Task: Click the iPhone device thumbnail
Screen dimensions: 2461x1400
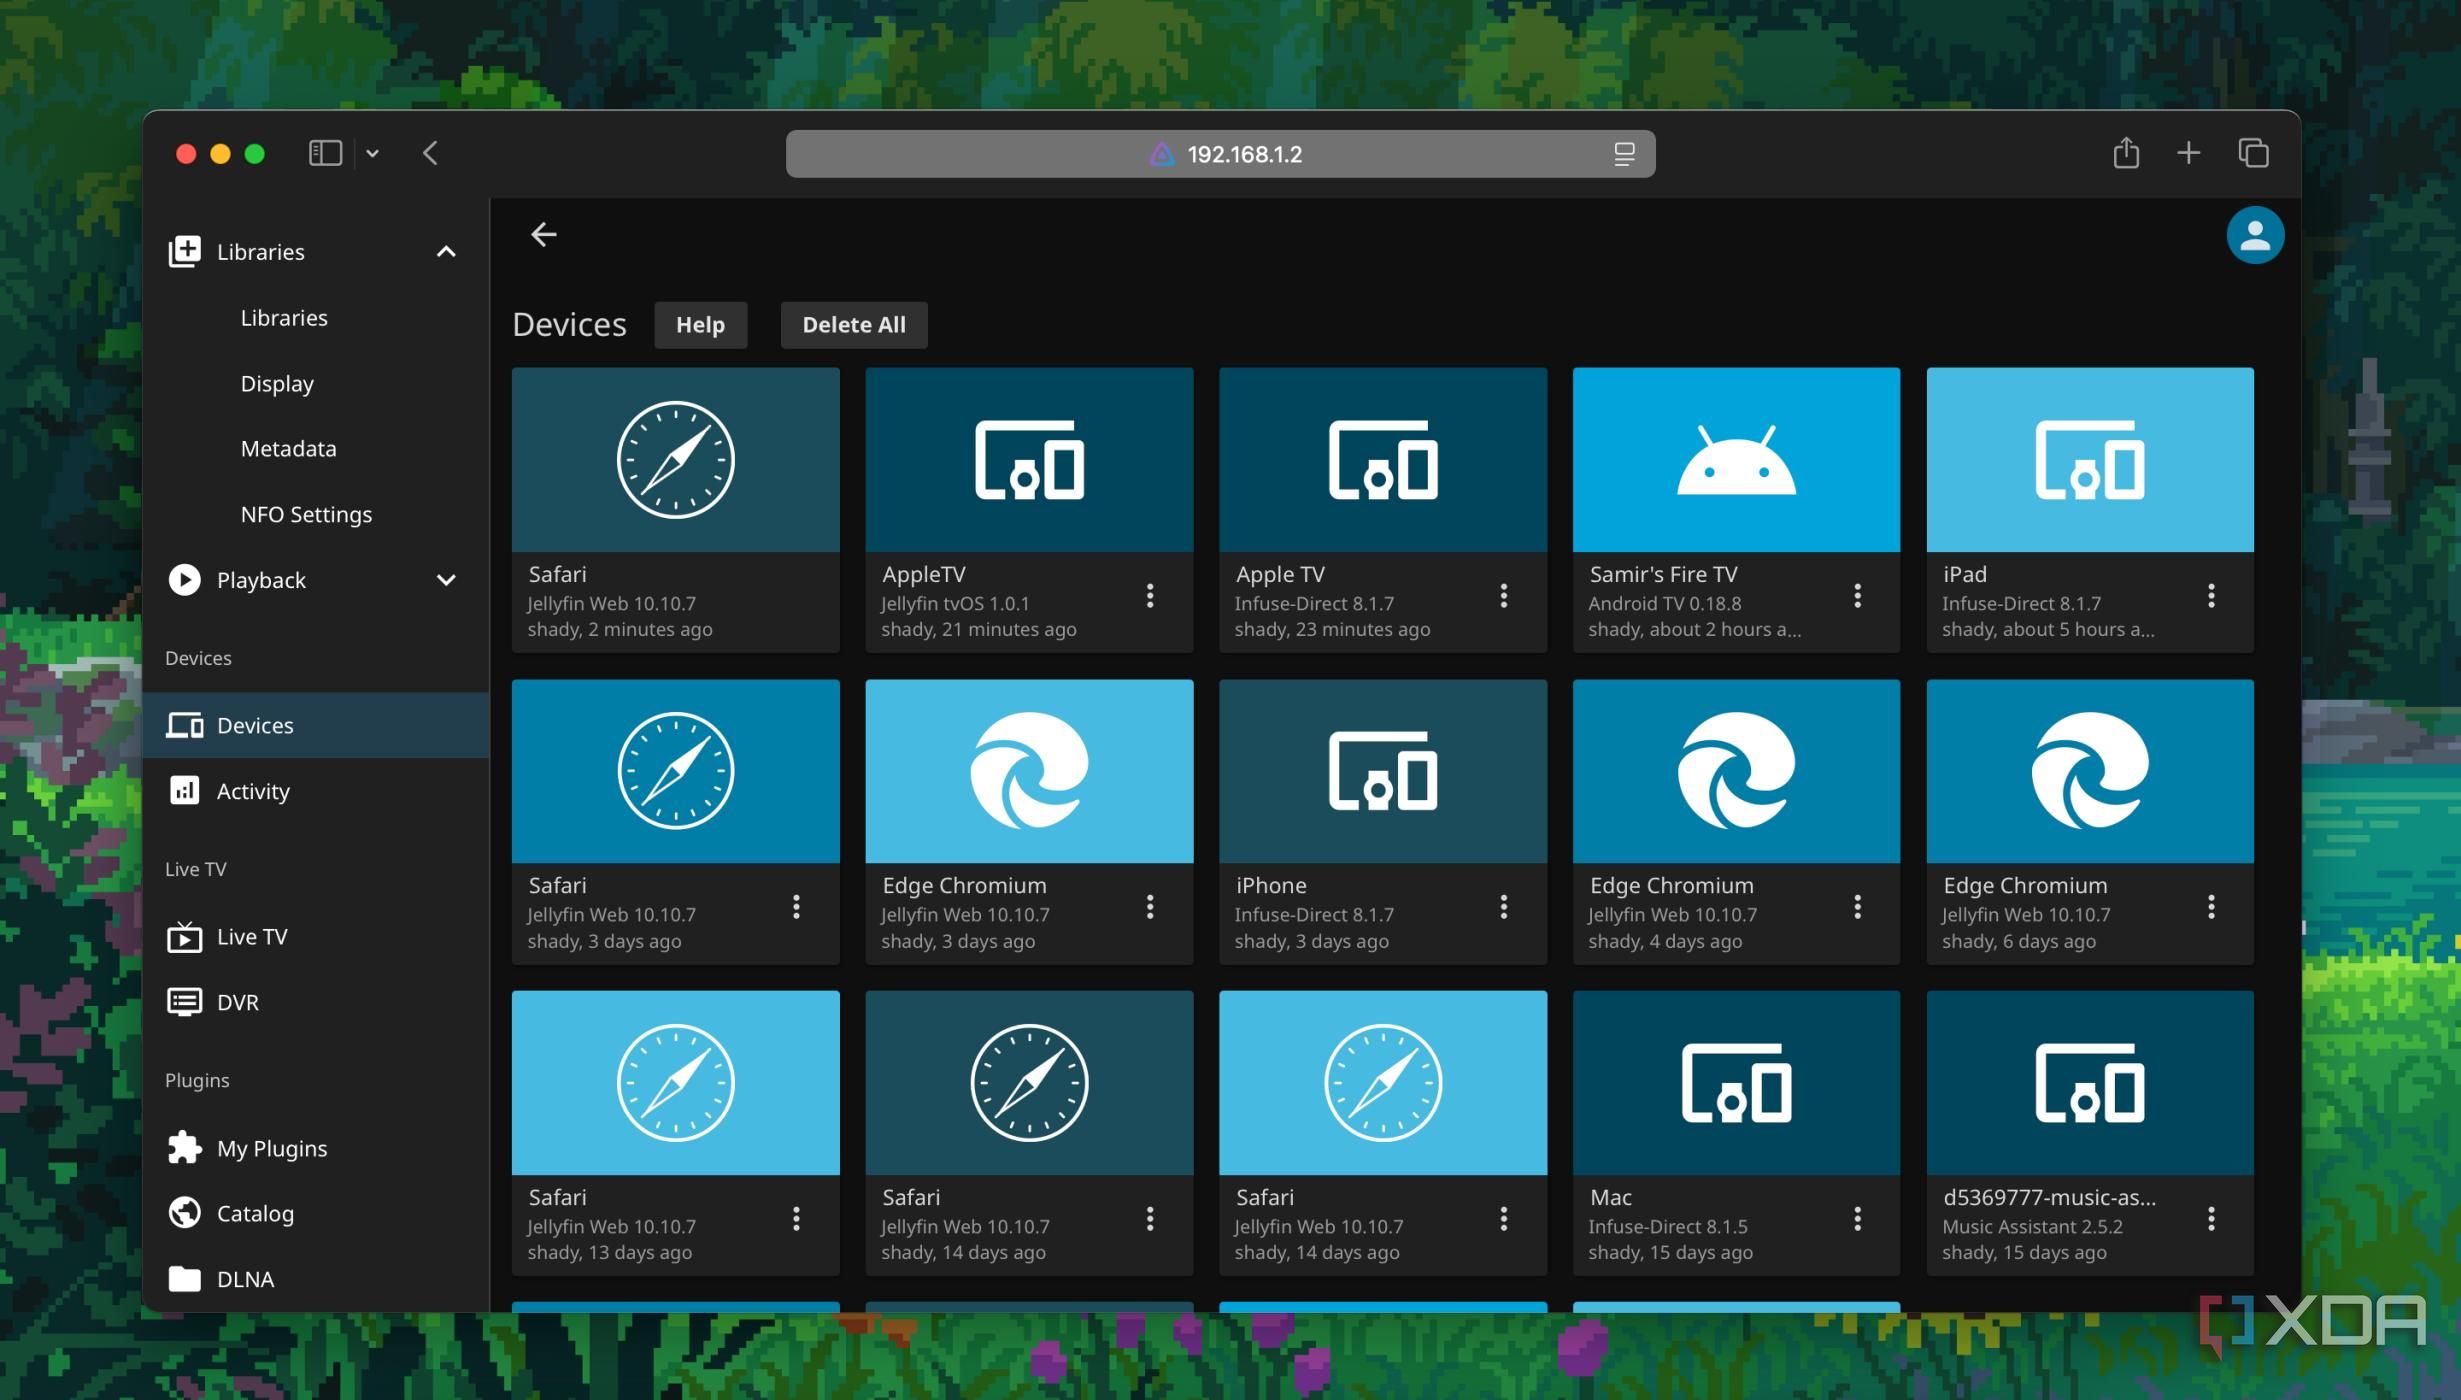Action: 1383,771
